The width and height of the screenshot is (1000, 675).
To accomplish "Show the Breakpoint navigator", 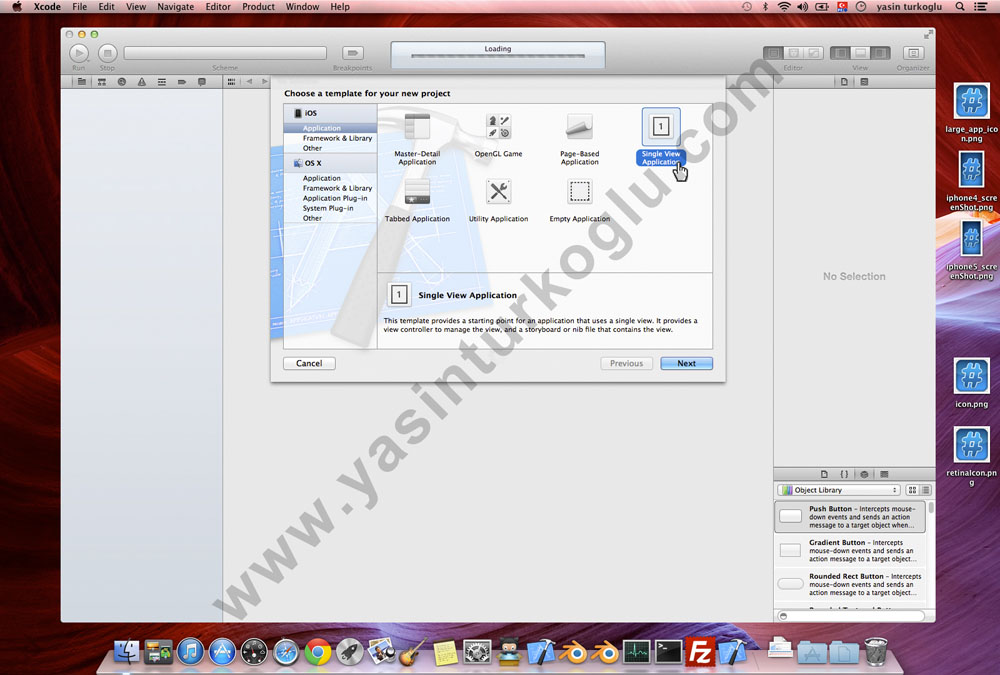I will (182, 82).
